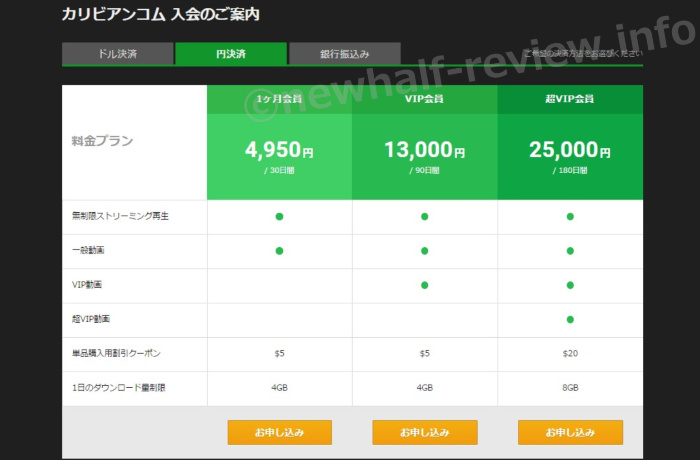Screen dimensions: 700x460
Task: Click the 4GB value under VIP会員
Action: pos(425,388)
